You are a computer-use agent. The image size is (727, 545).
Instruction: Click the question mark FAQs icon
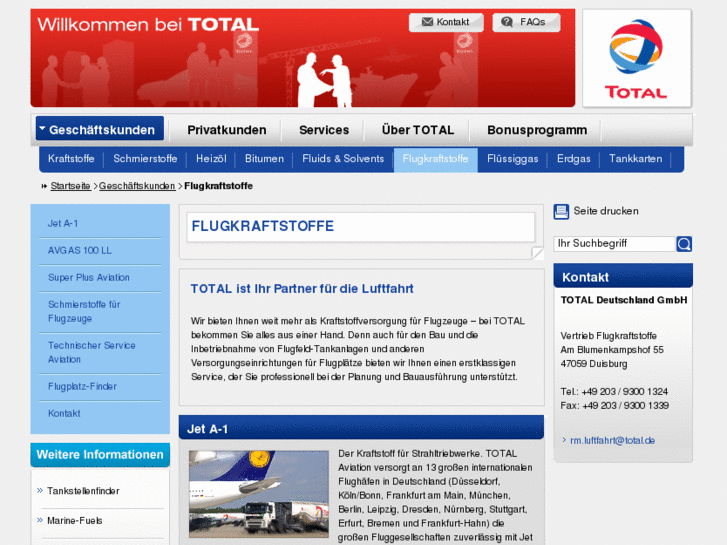(x=507, y=22)
